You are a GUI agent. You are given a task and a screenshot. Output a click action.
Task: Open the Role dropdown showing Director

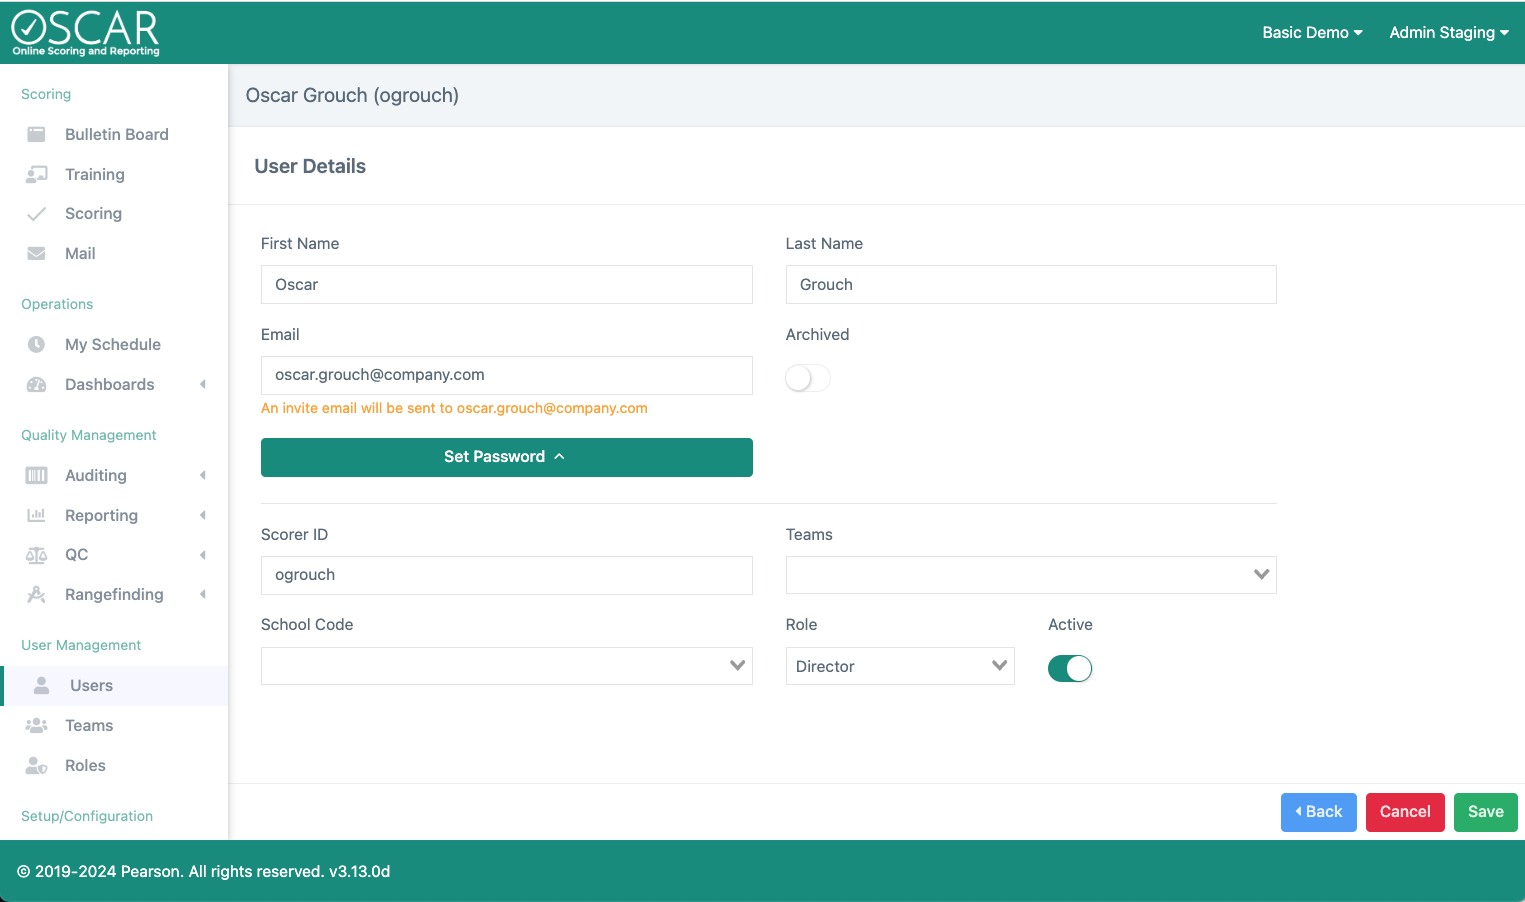[899, 666]
